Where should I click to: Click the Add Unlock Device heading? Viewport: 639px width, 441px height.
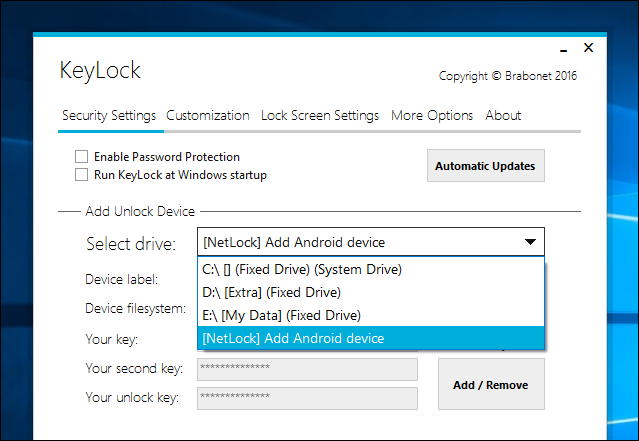140,211
